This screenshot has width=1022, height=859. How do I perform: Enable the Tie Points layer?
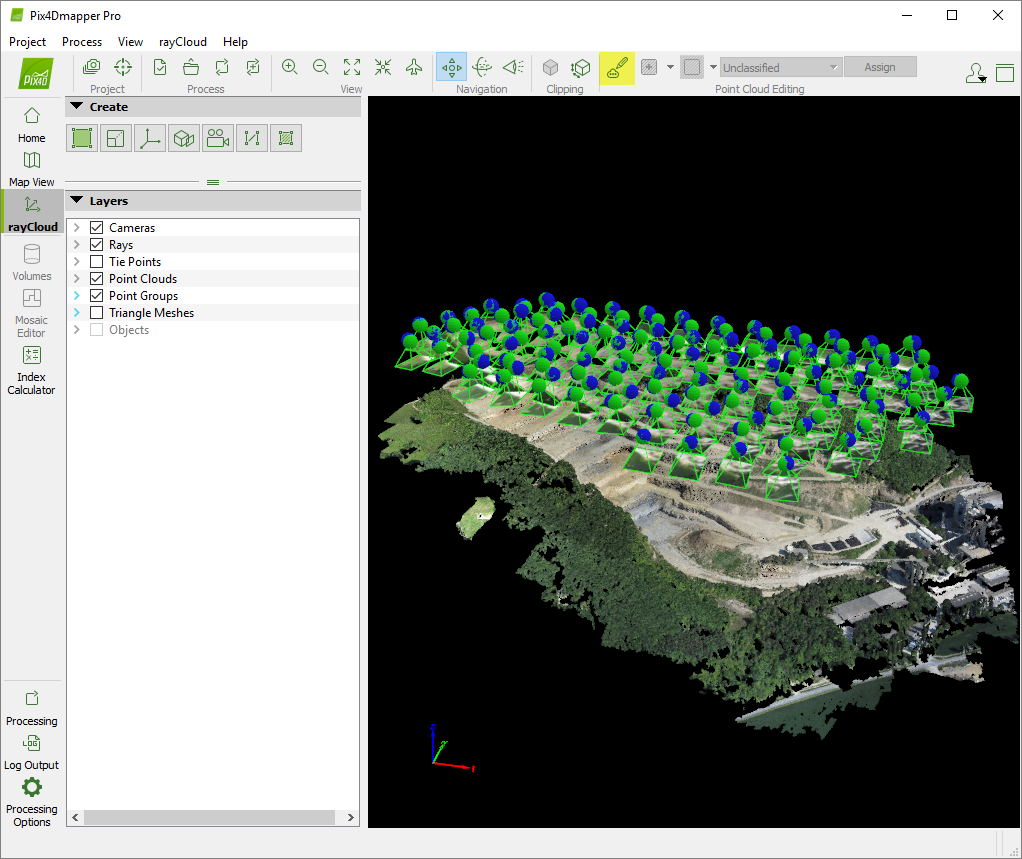click(x=95, y=261)
